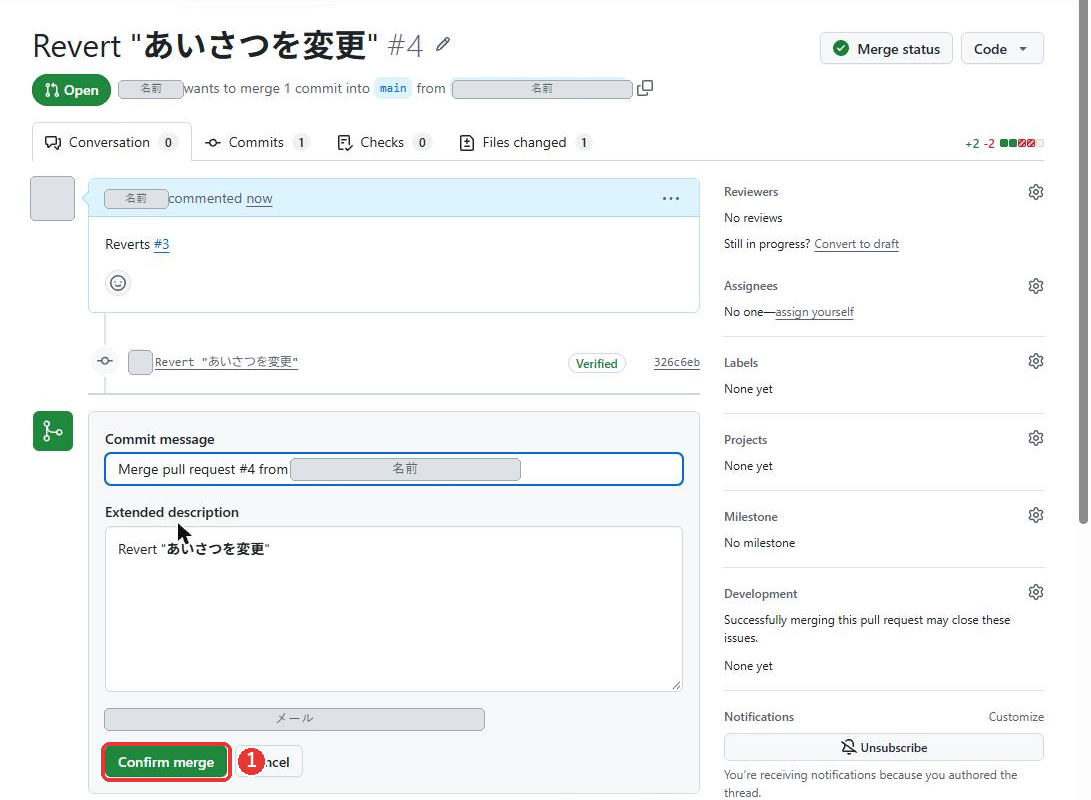This screenshot has width=1091, height=800.
Task: Click the Open status badge
Action: point(72,90)
